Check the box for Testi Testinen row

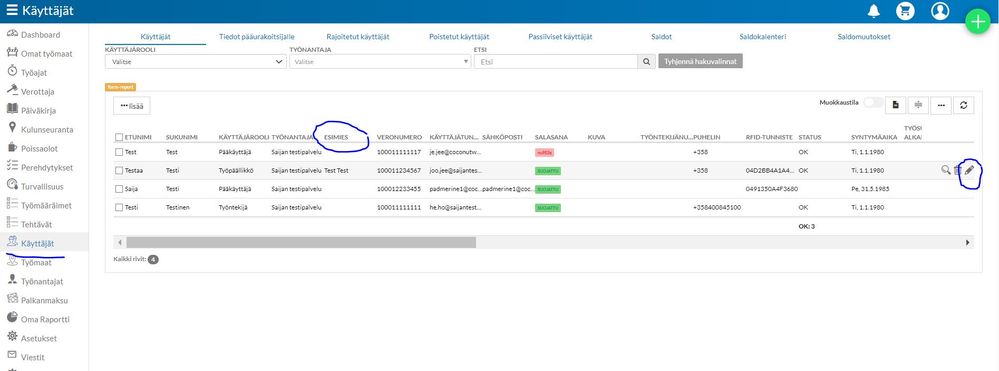pyautogui.click(x=119, y=208)
